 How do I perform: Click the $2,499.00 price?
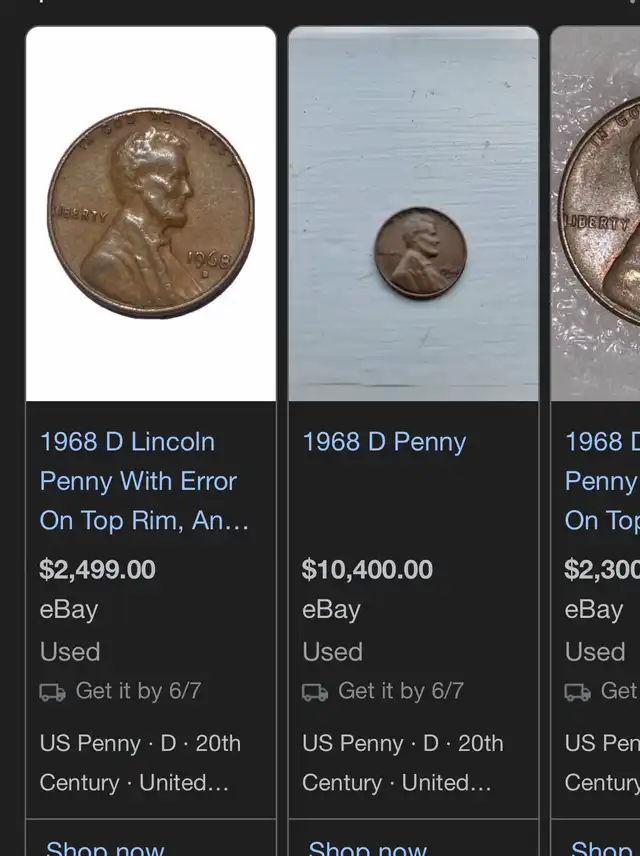point(98,570)
